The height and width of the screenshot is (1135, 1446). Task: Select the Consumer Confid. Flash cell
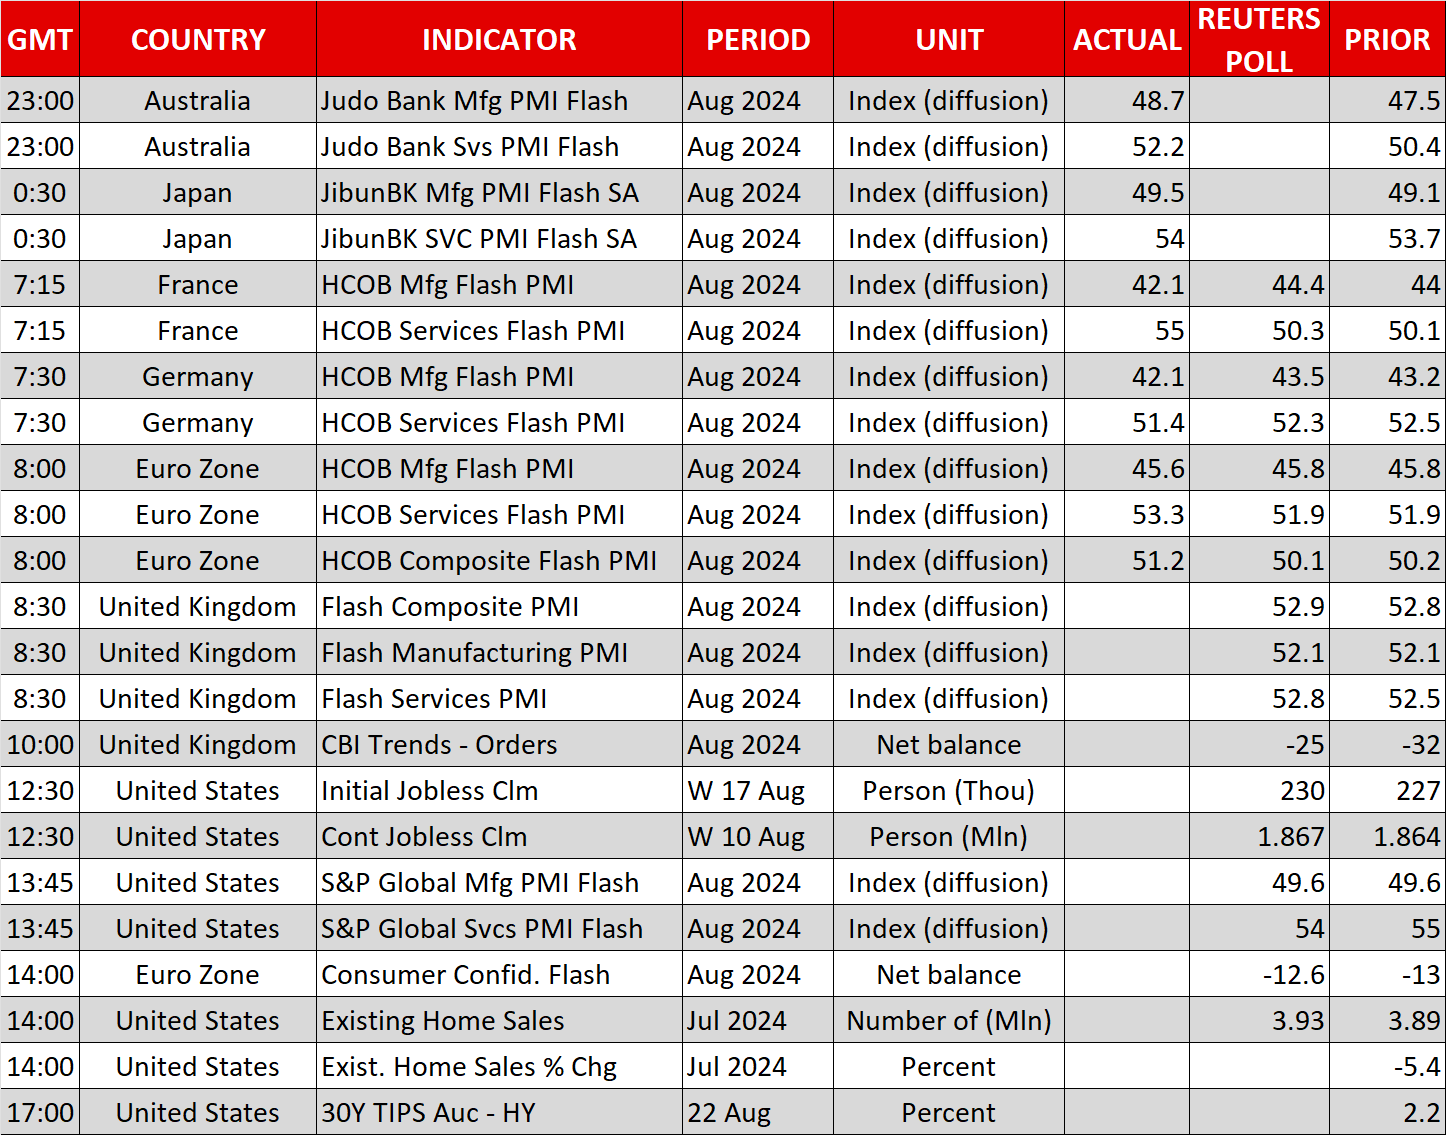499,974
